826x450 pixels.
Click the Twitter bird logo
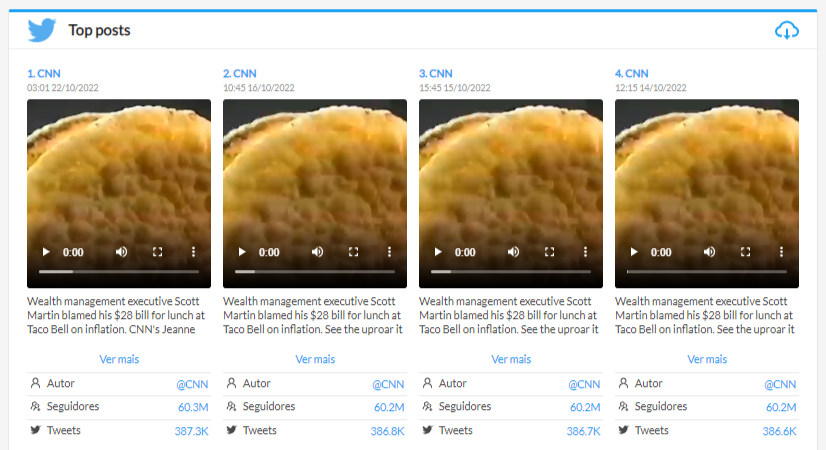42,30
